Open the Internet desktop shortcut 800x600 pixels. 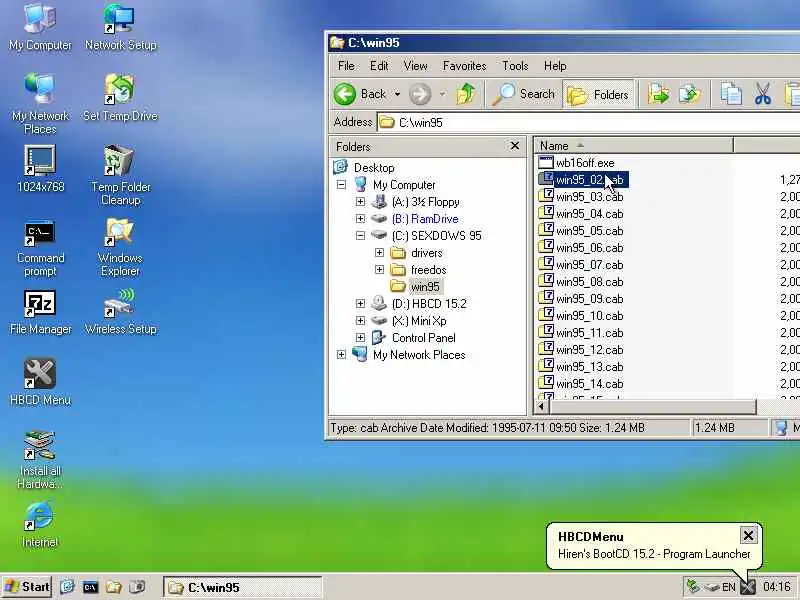(40, 524)
